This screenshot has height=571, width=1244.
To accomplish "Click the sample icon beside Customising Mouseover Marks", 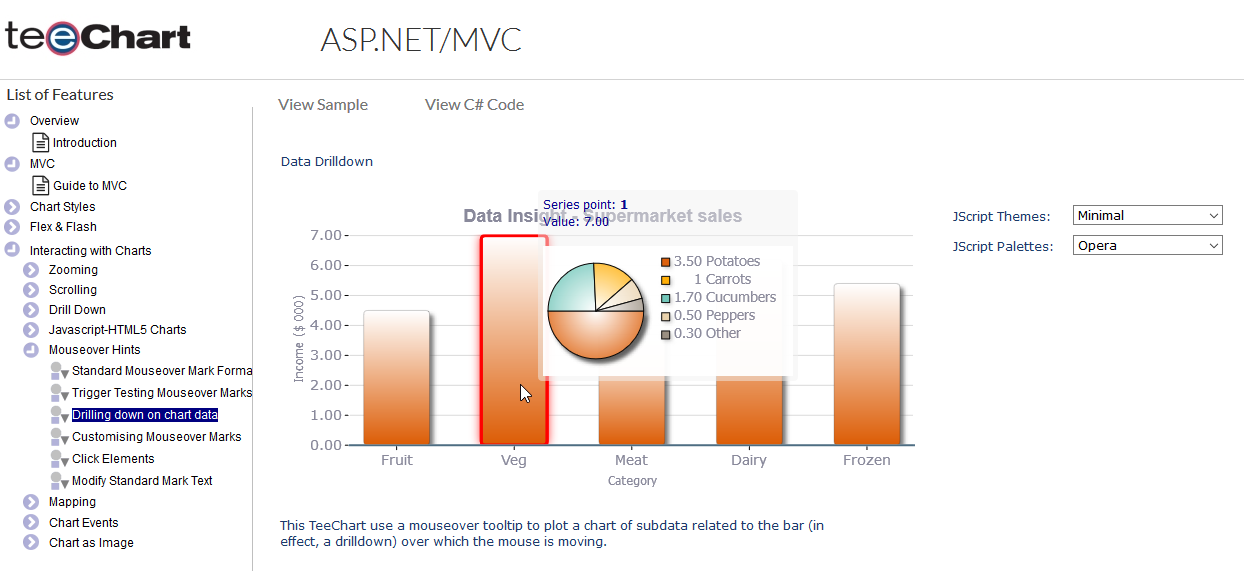I will click(59, 437).
